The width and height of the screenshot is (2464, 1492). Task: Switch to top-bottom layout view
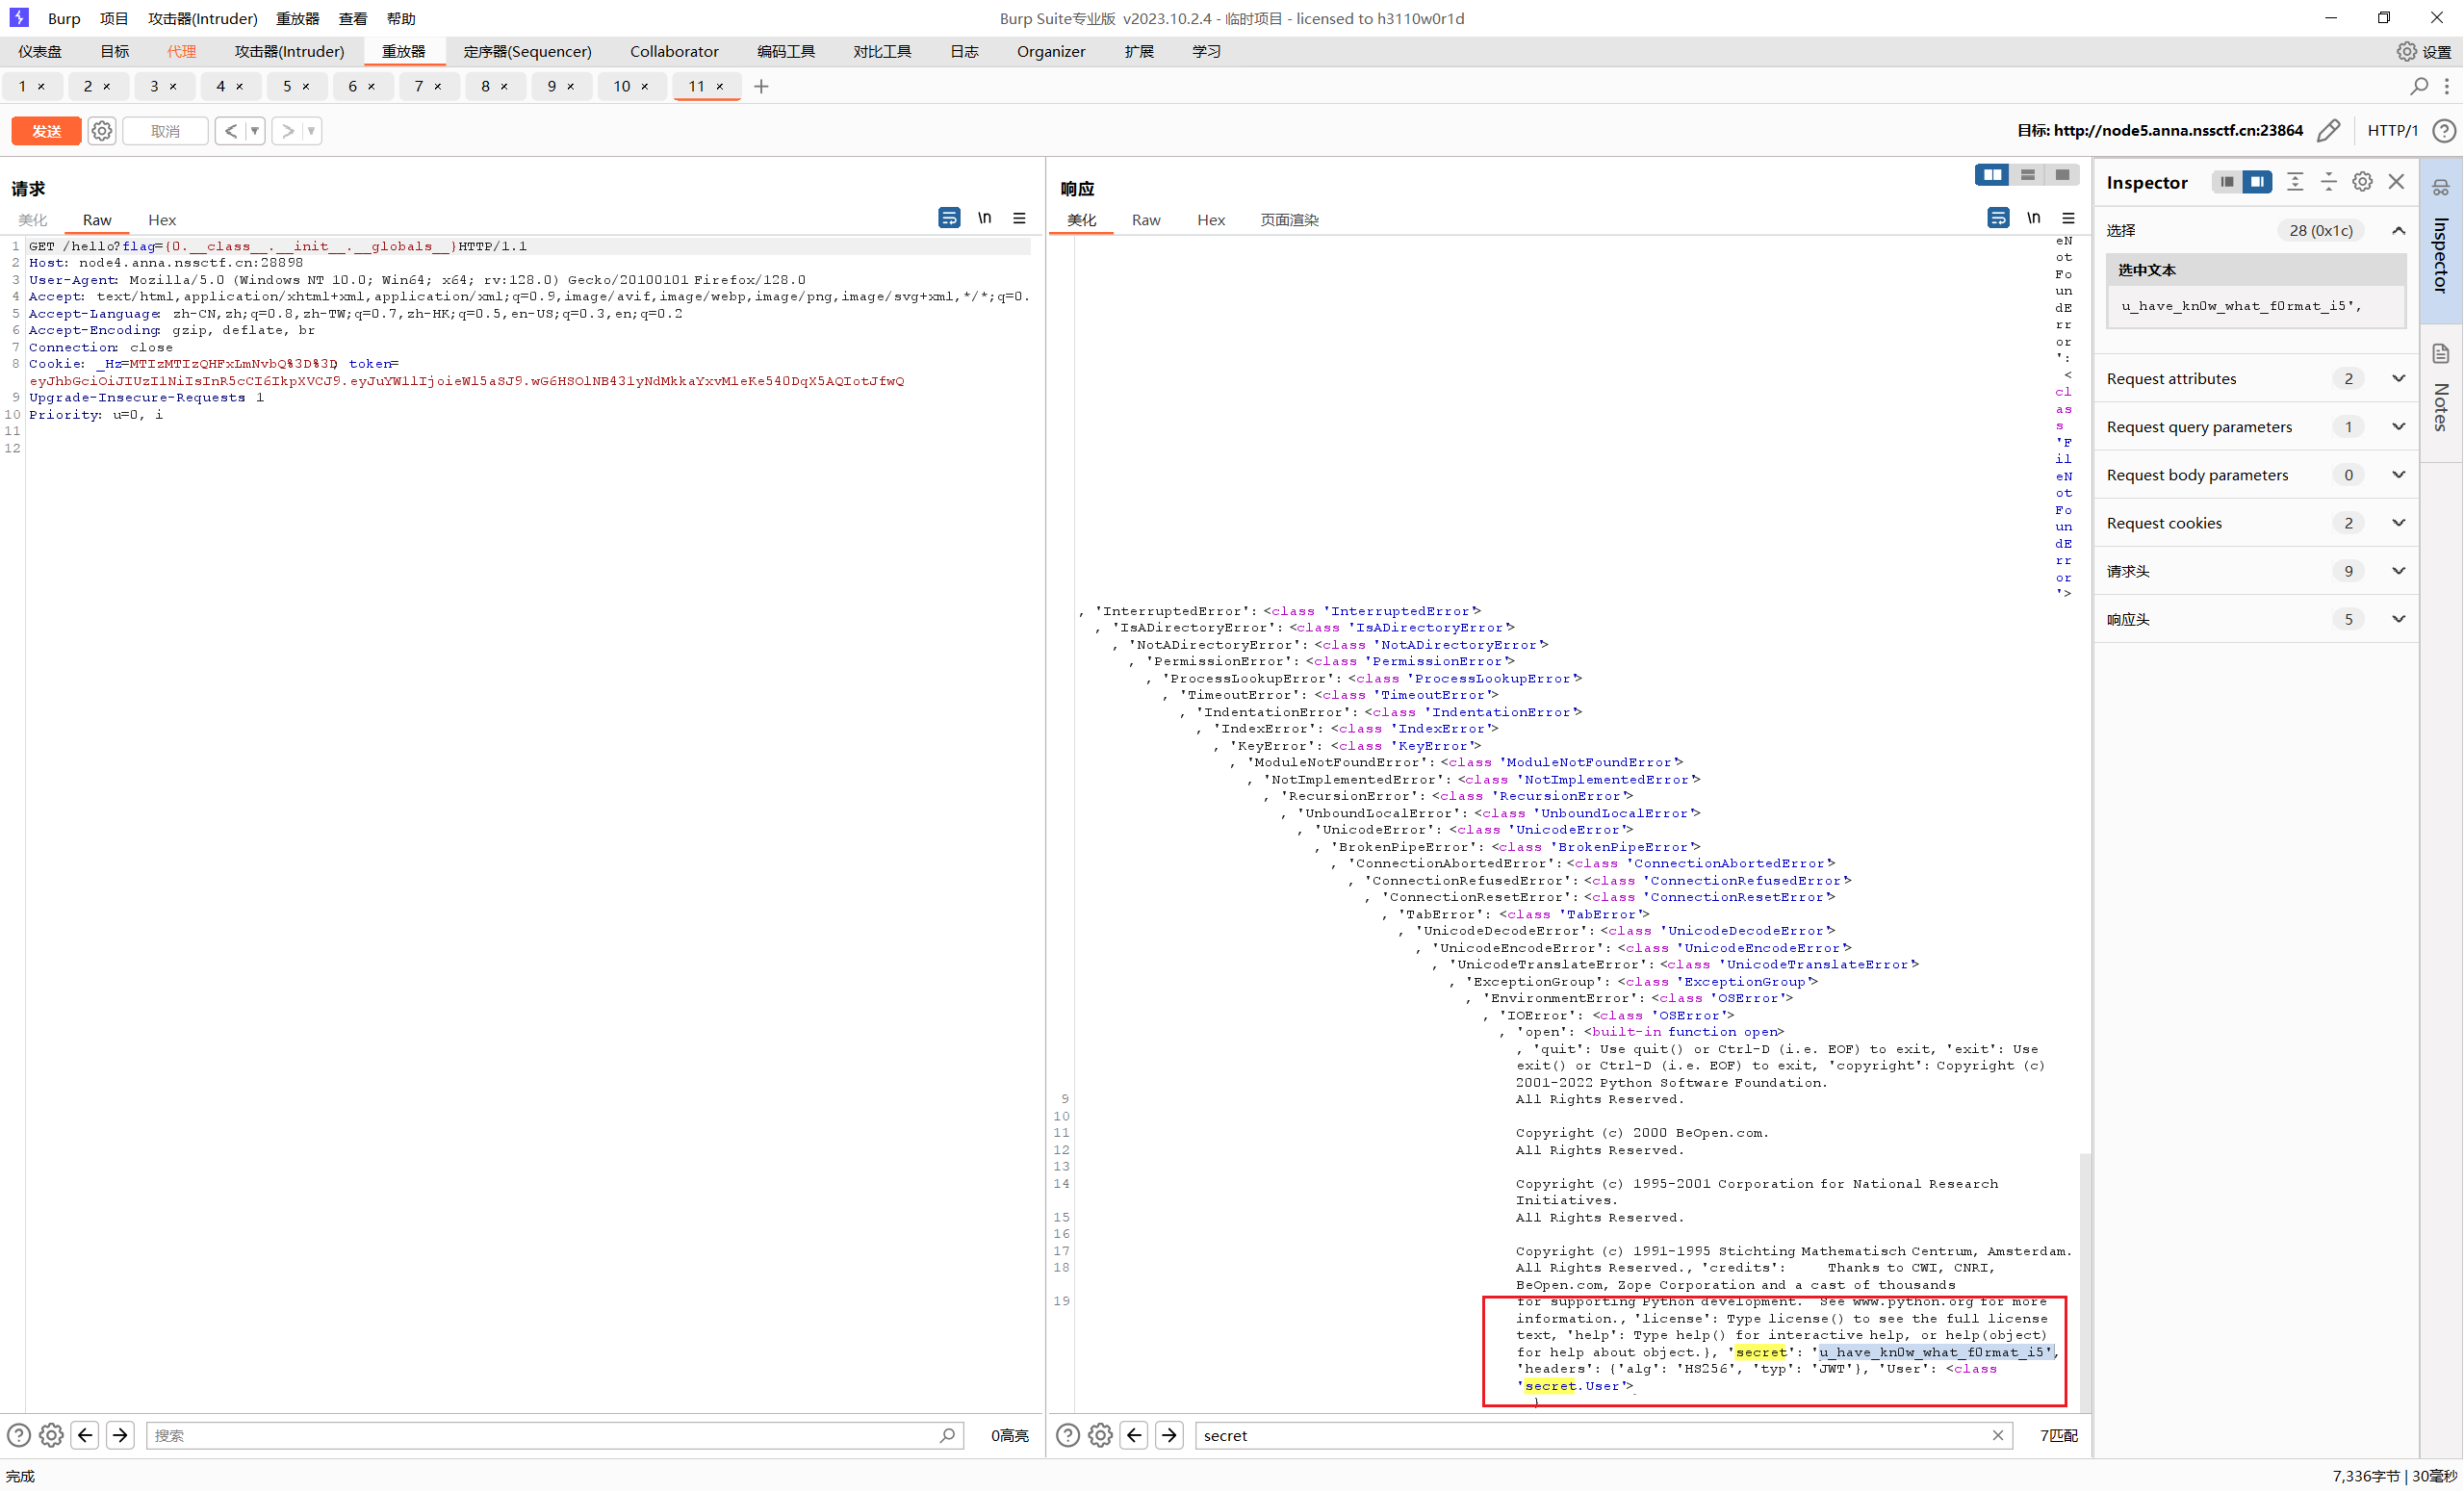point(2027,175)
